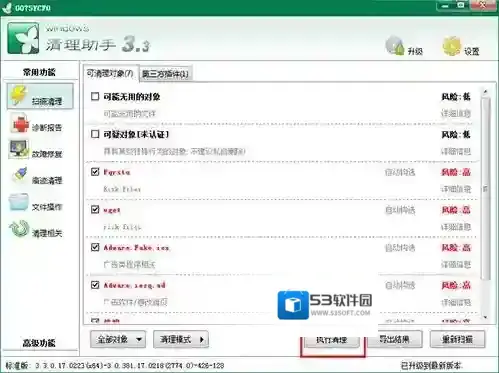Click 自动勾选 on the uget row
499x373 pixels.
[400, 210]
